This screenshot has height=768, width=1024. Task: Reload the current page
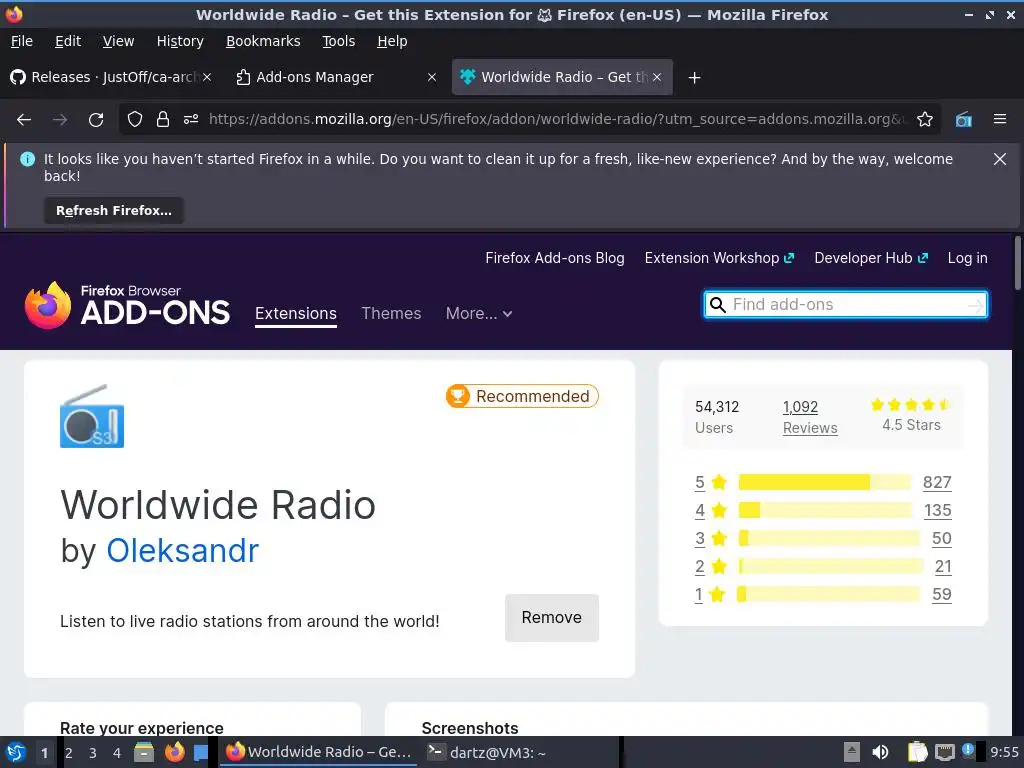pos(96,120)
